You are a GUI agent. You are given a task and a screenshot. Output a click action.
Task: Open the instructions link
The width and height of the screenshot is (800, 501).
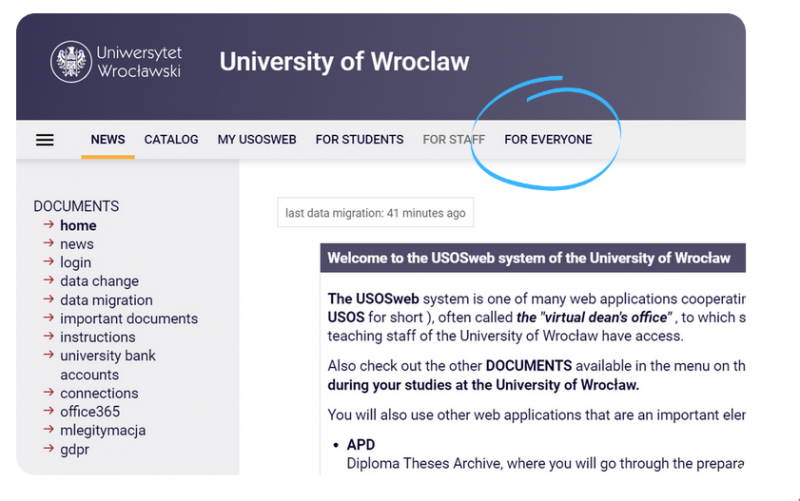point(97,337)
